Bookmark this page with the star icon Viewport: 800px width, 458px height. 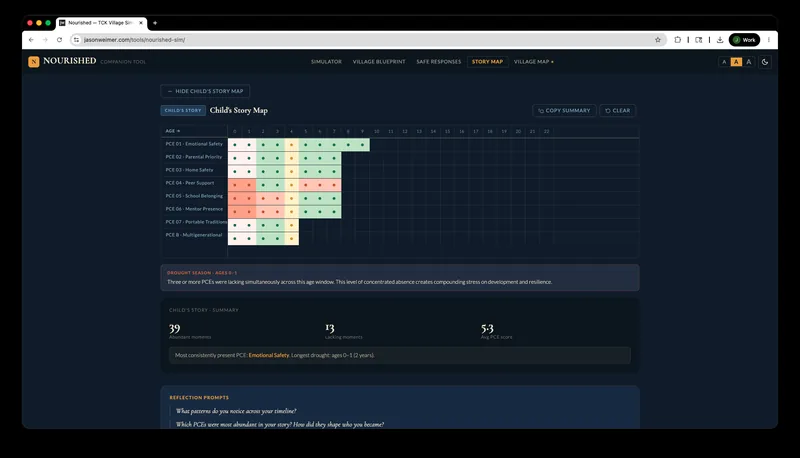(x=658, y=40)
